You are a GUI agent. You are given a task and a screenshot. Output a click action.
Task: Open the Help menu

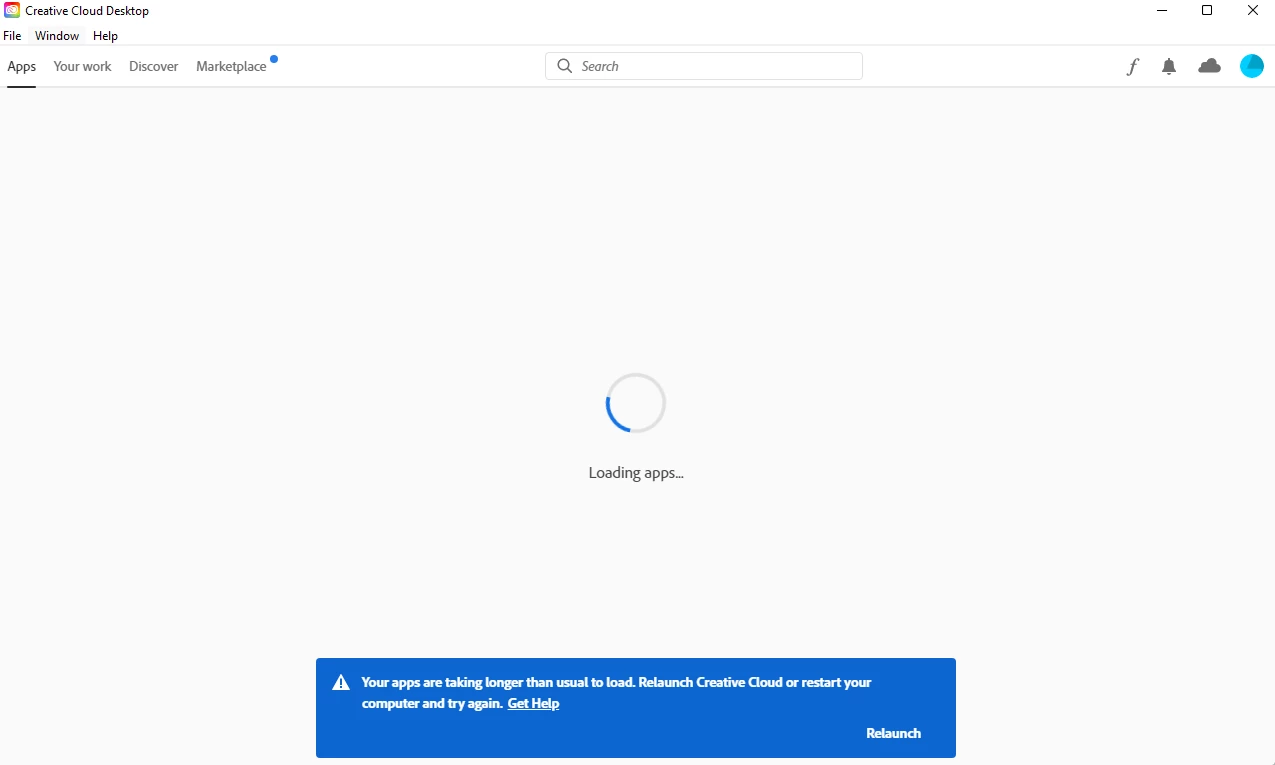tap(105, 36)
